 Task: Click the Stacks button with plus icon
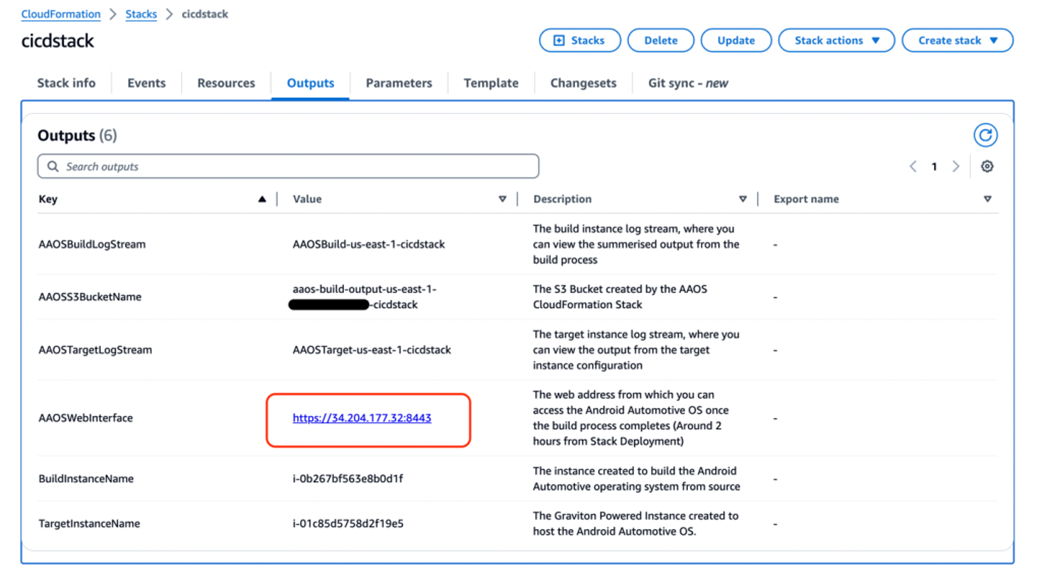tap(579, 41)
